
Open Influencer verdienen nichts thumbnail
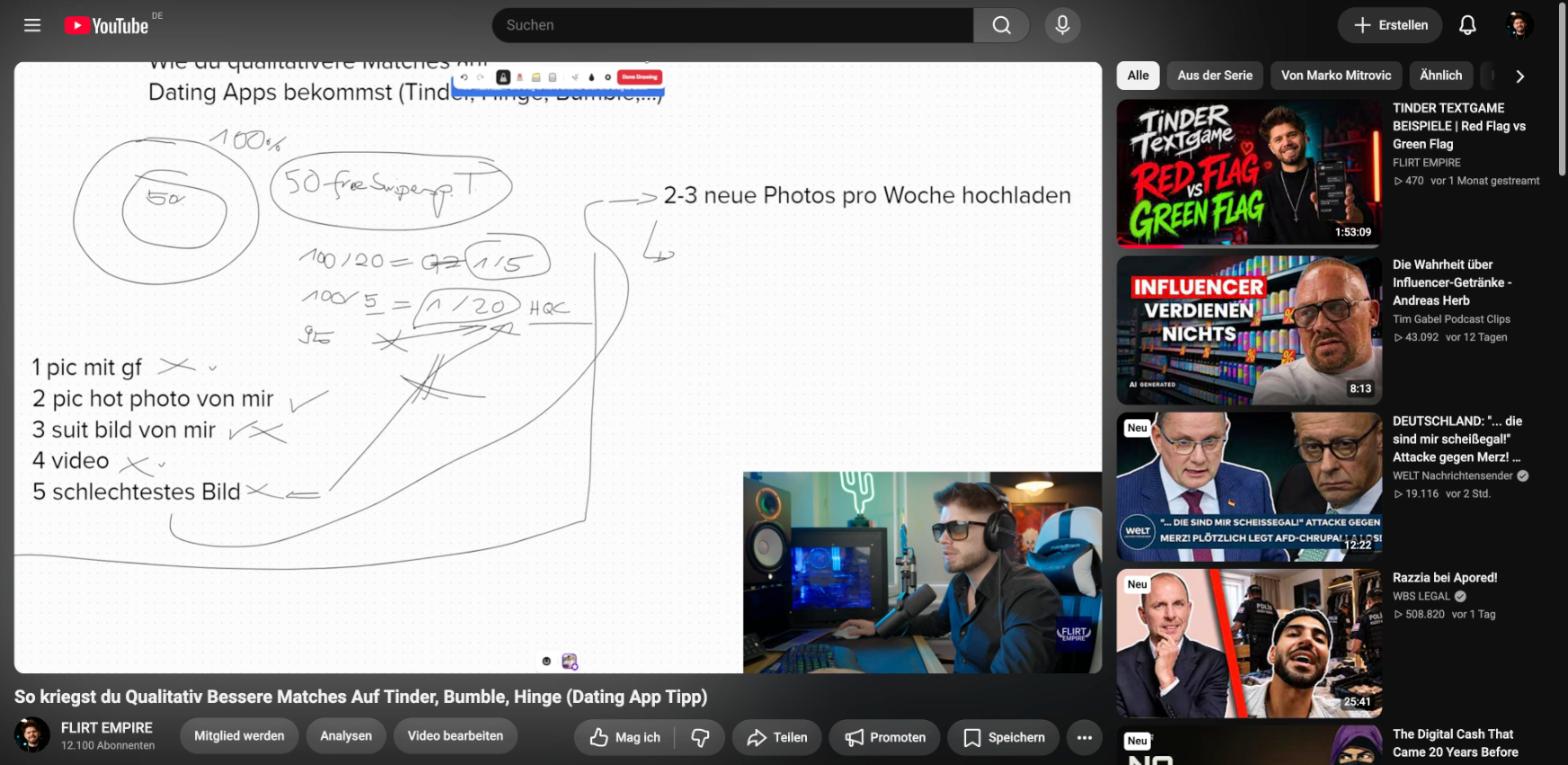1249,330
